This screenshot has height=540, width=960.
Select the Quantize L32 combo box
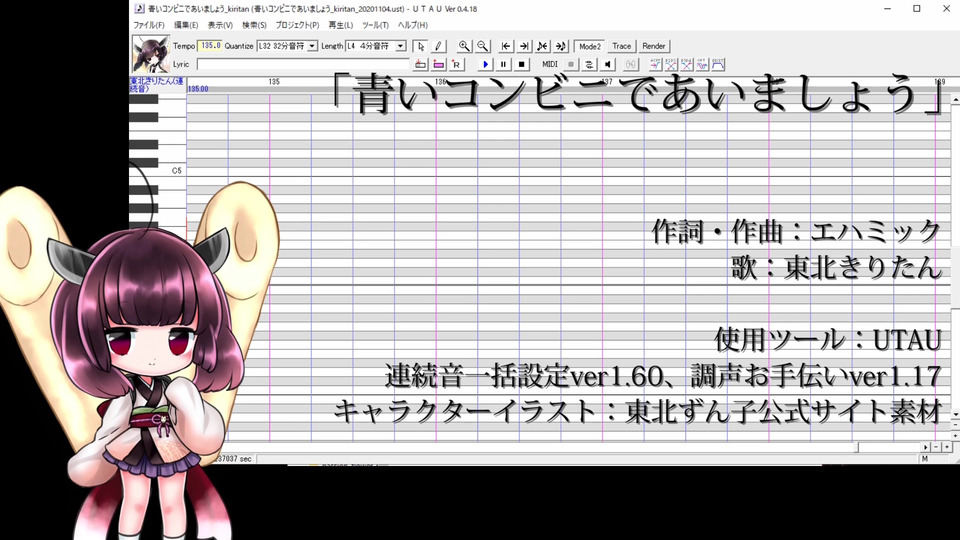coord(287,46)
